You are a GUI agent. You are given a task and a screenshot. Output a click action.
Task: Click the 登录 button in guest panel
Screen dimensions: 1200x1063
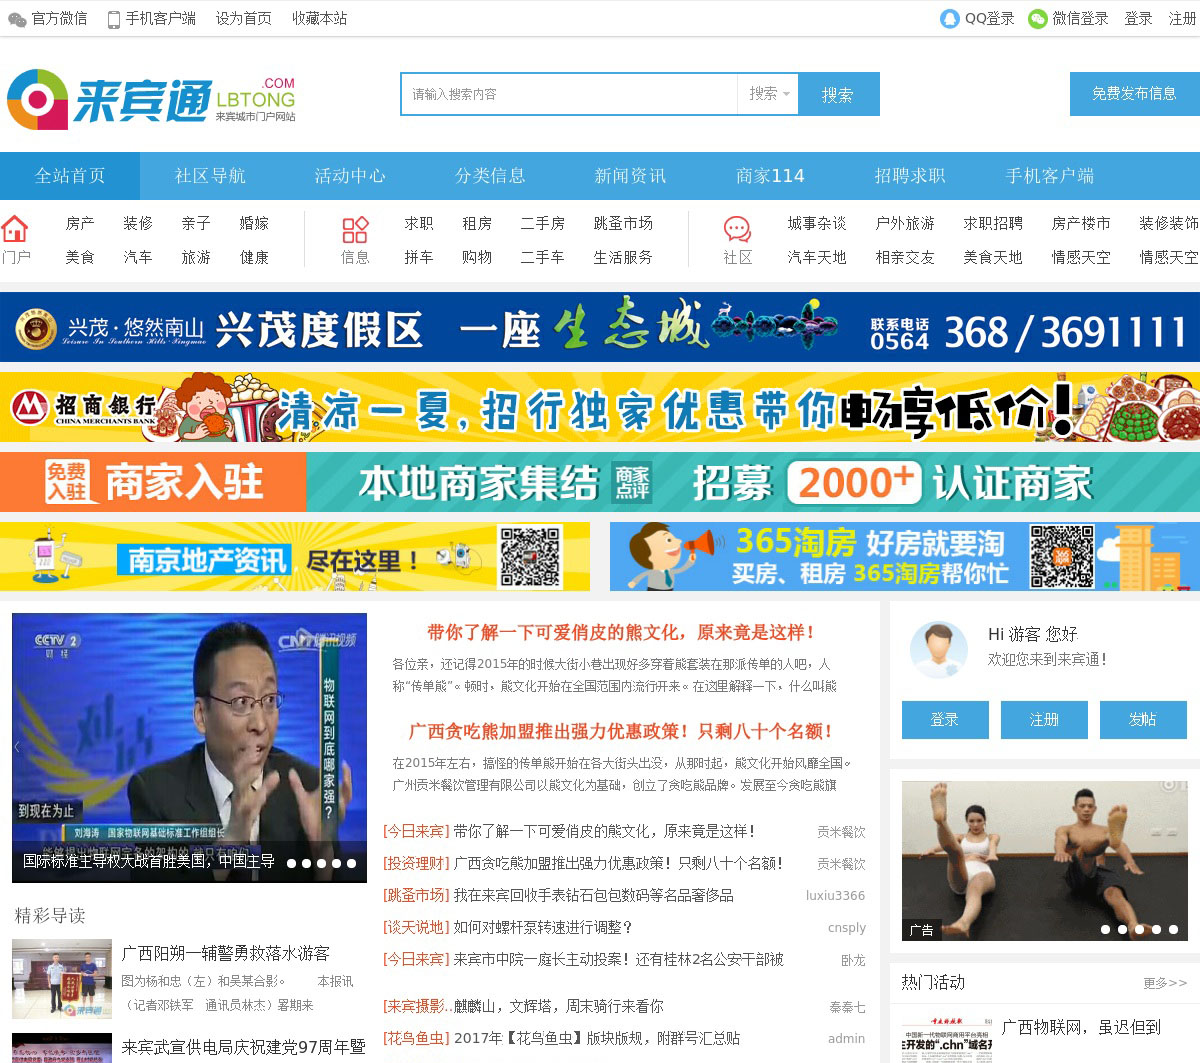pos(945,720)
